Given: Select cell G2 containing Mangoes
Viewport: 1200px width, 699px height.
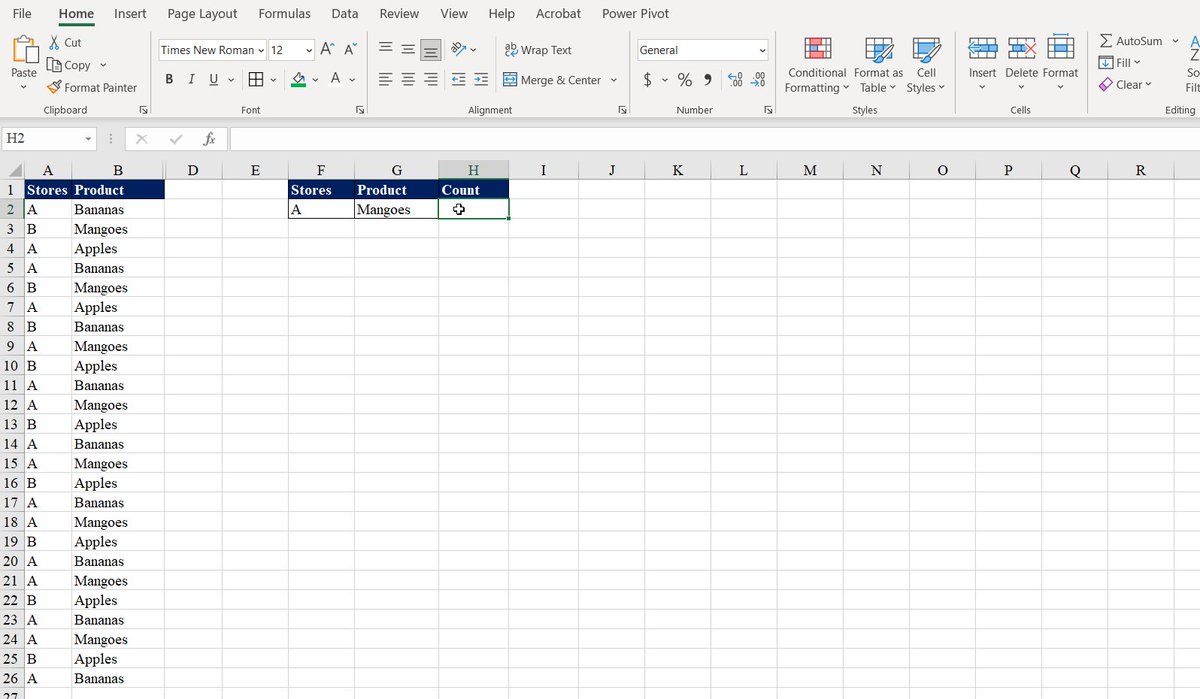Looking at the screenshot, I should click(x=397, y=209).
